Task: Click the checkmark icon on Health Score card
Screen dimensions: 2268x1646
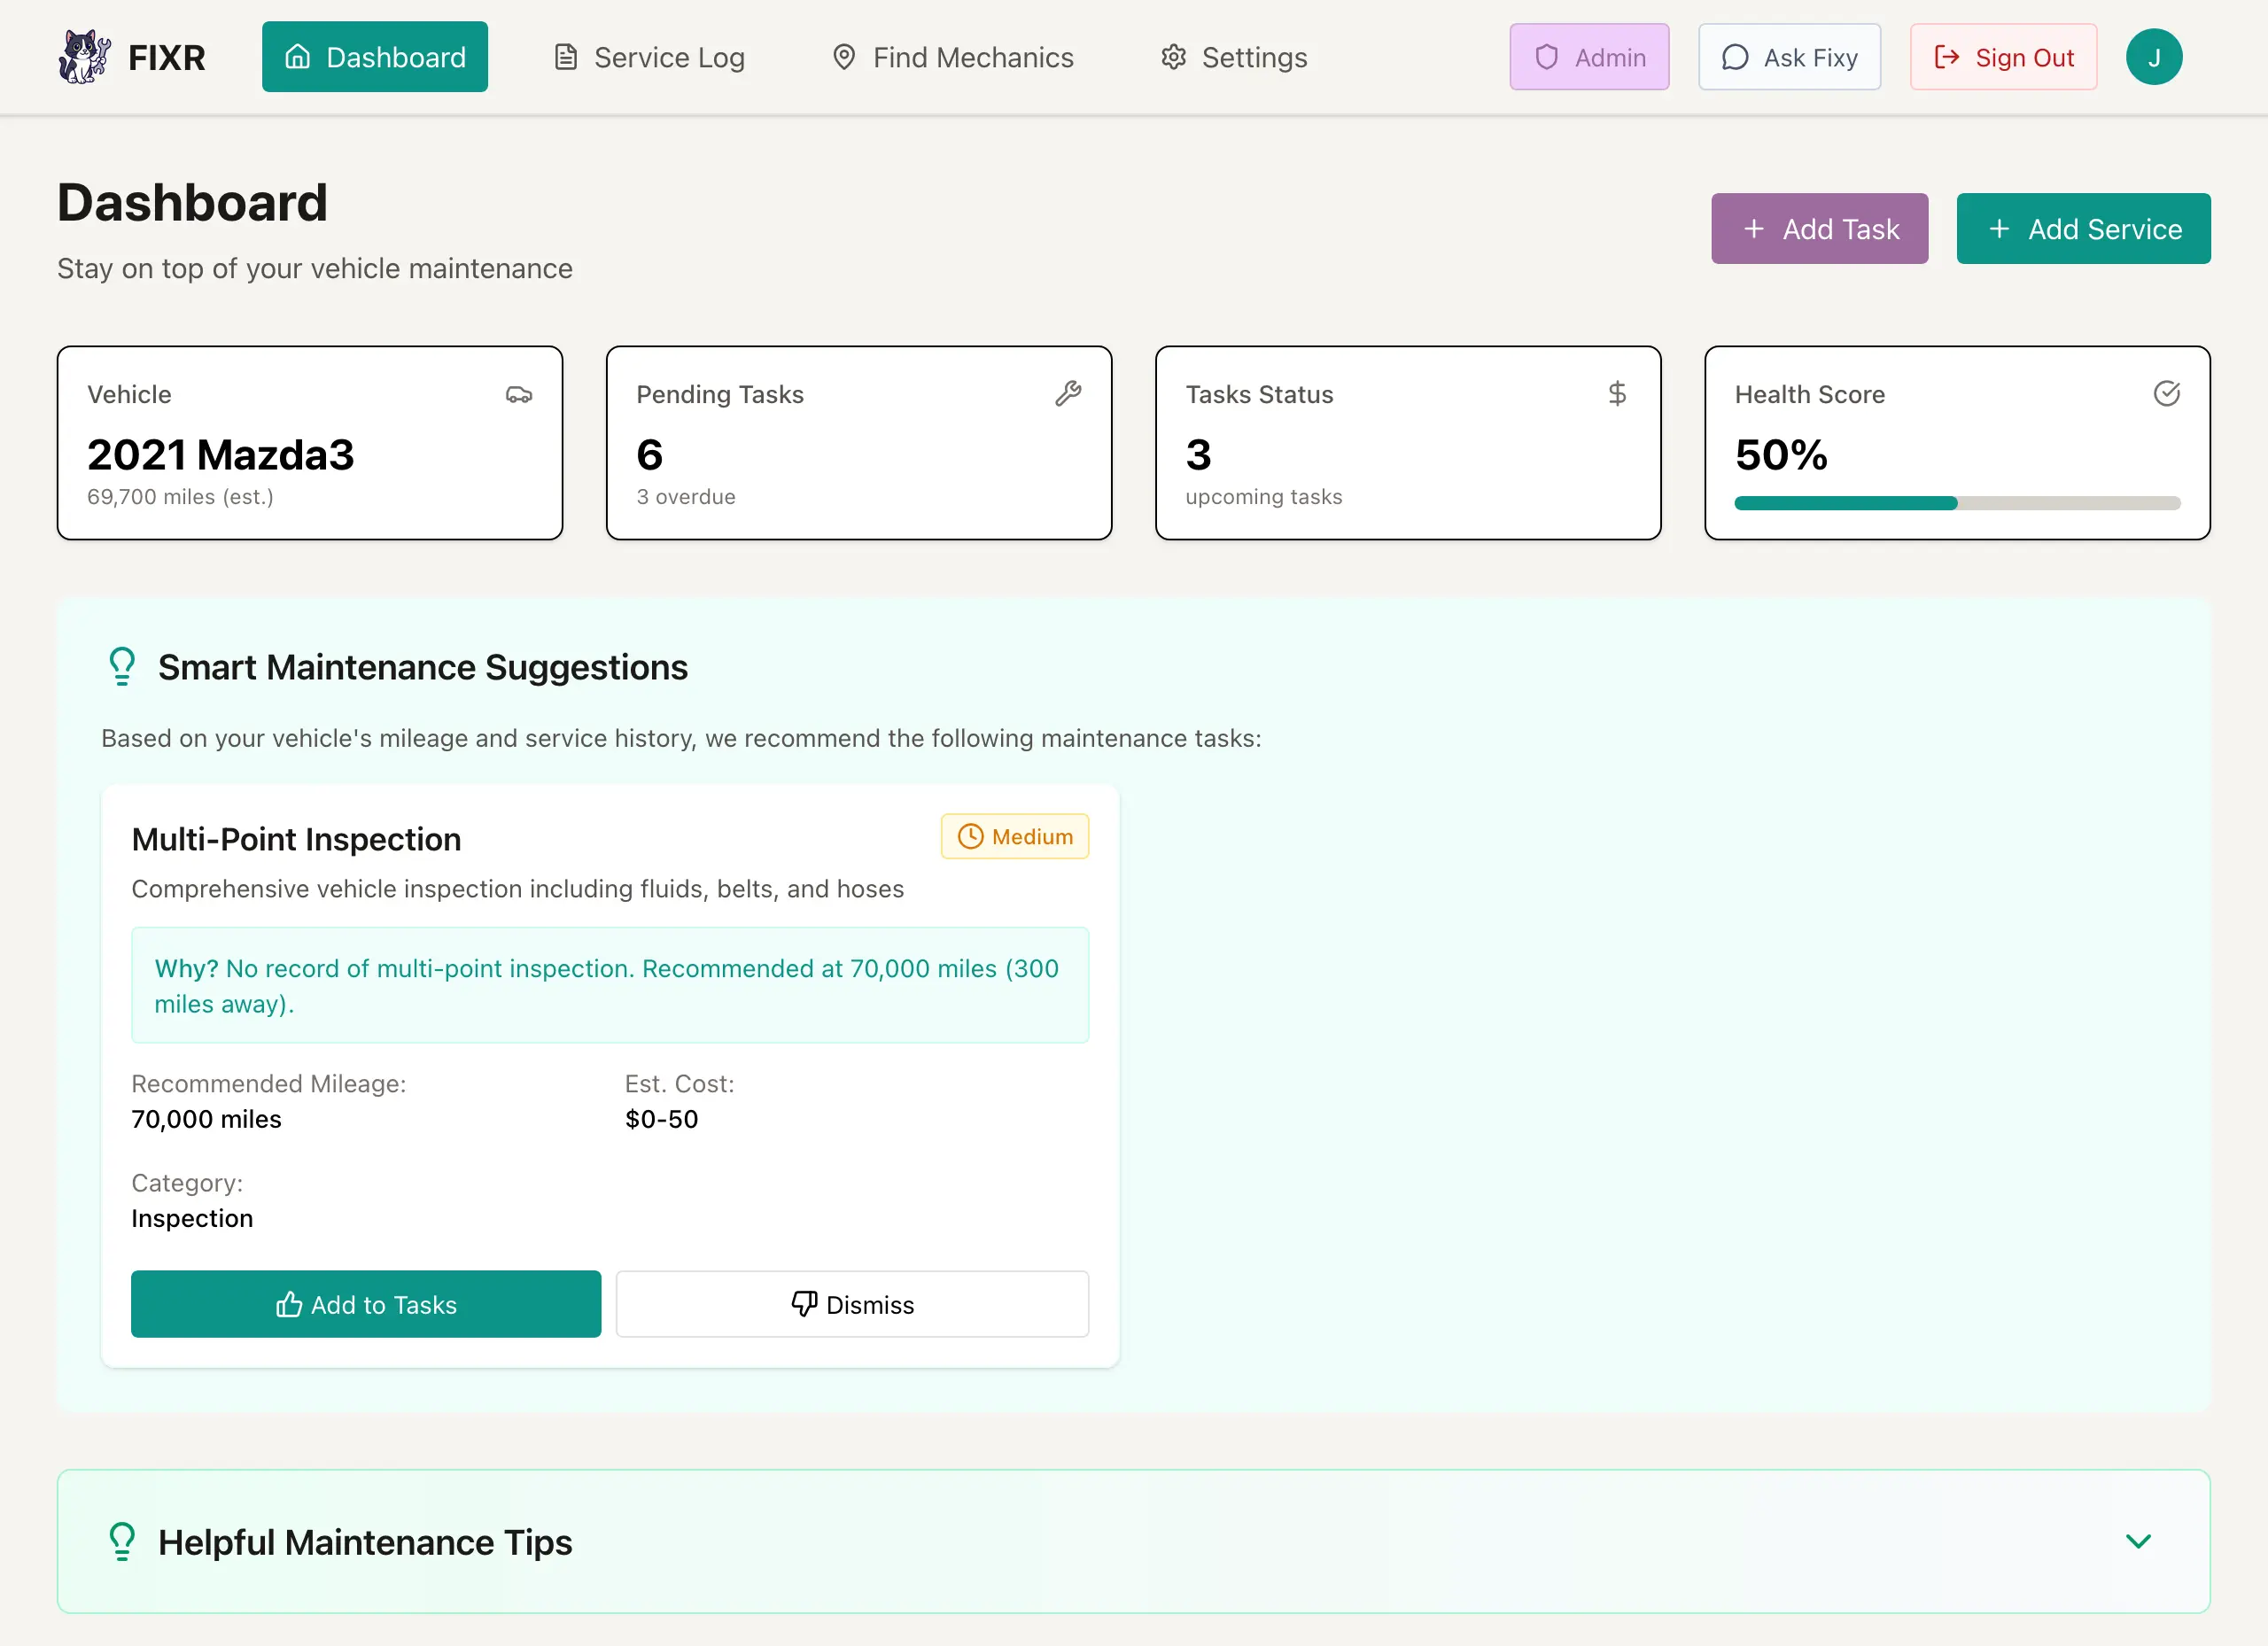Action: point(2167,393)
